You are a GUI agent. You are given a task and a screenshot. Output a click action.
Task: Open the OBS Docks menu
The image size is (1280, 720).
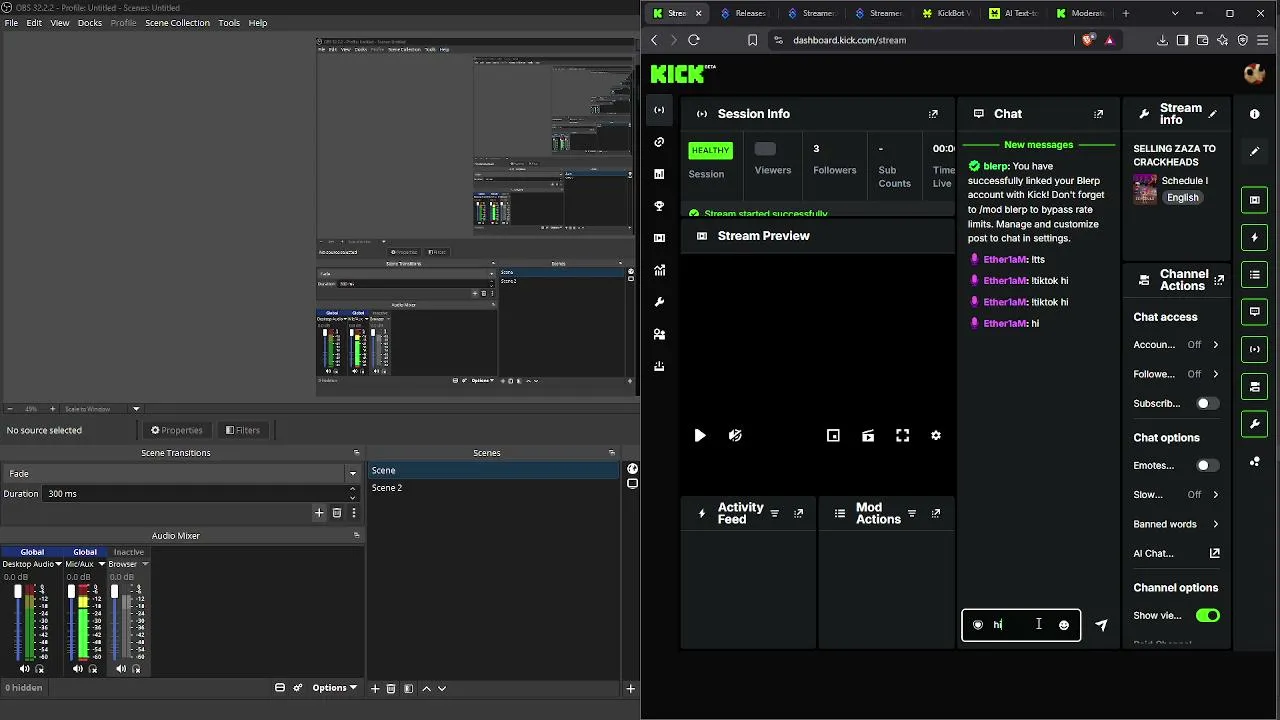point(90,23)
